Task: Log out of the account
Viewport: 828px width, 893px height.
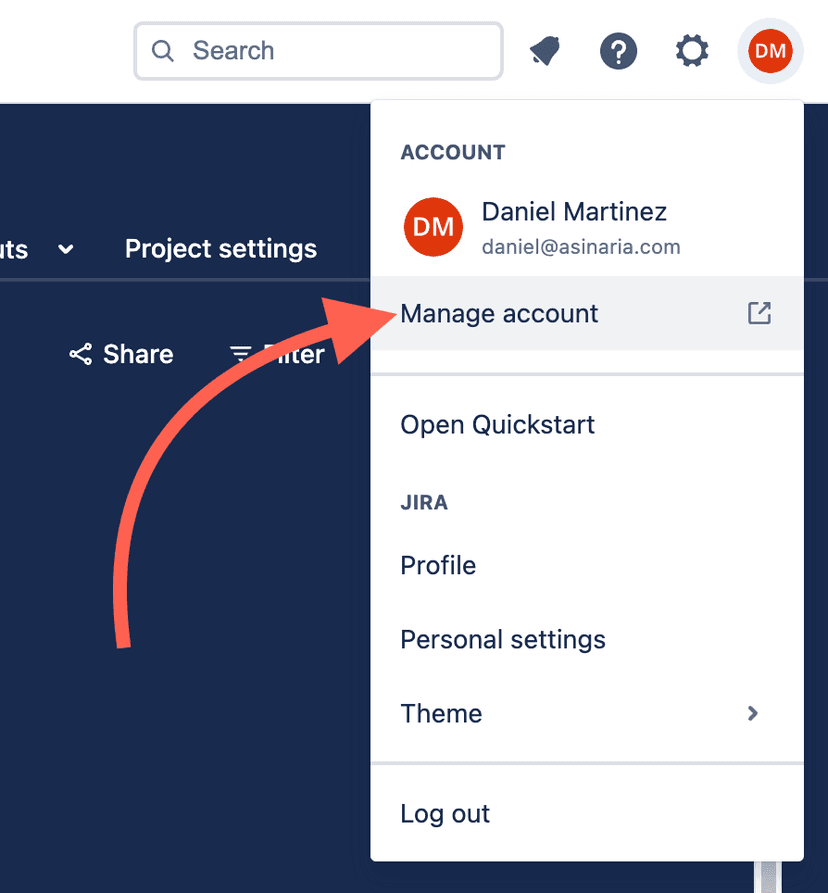Action: 445,813
